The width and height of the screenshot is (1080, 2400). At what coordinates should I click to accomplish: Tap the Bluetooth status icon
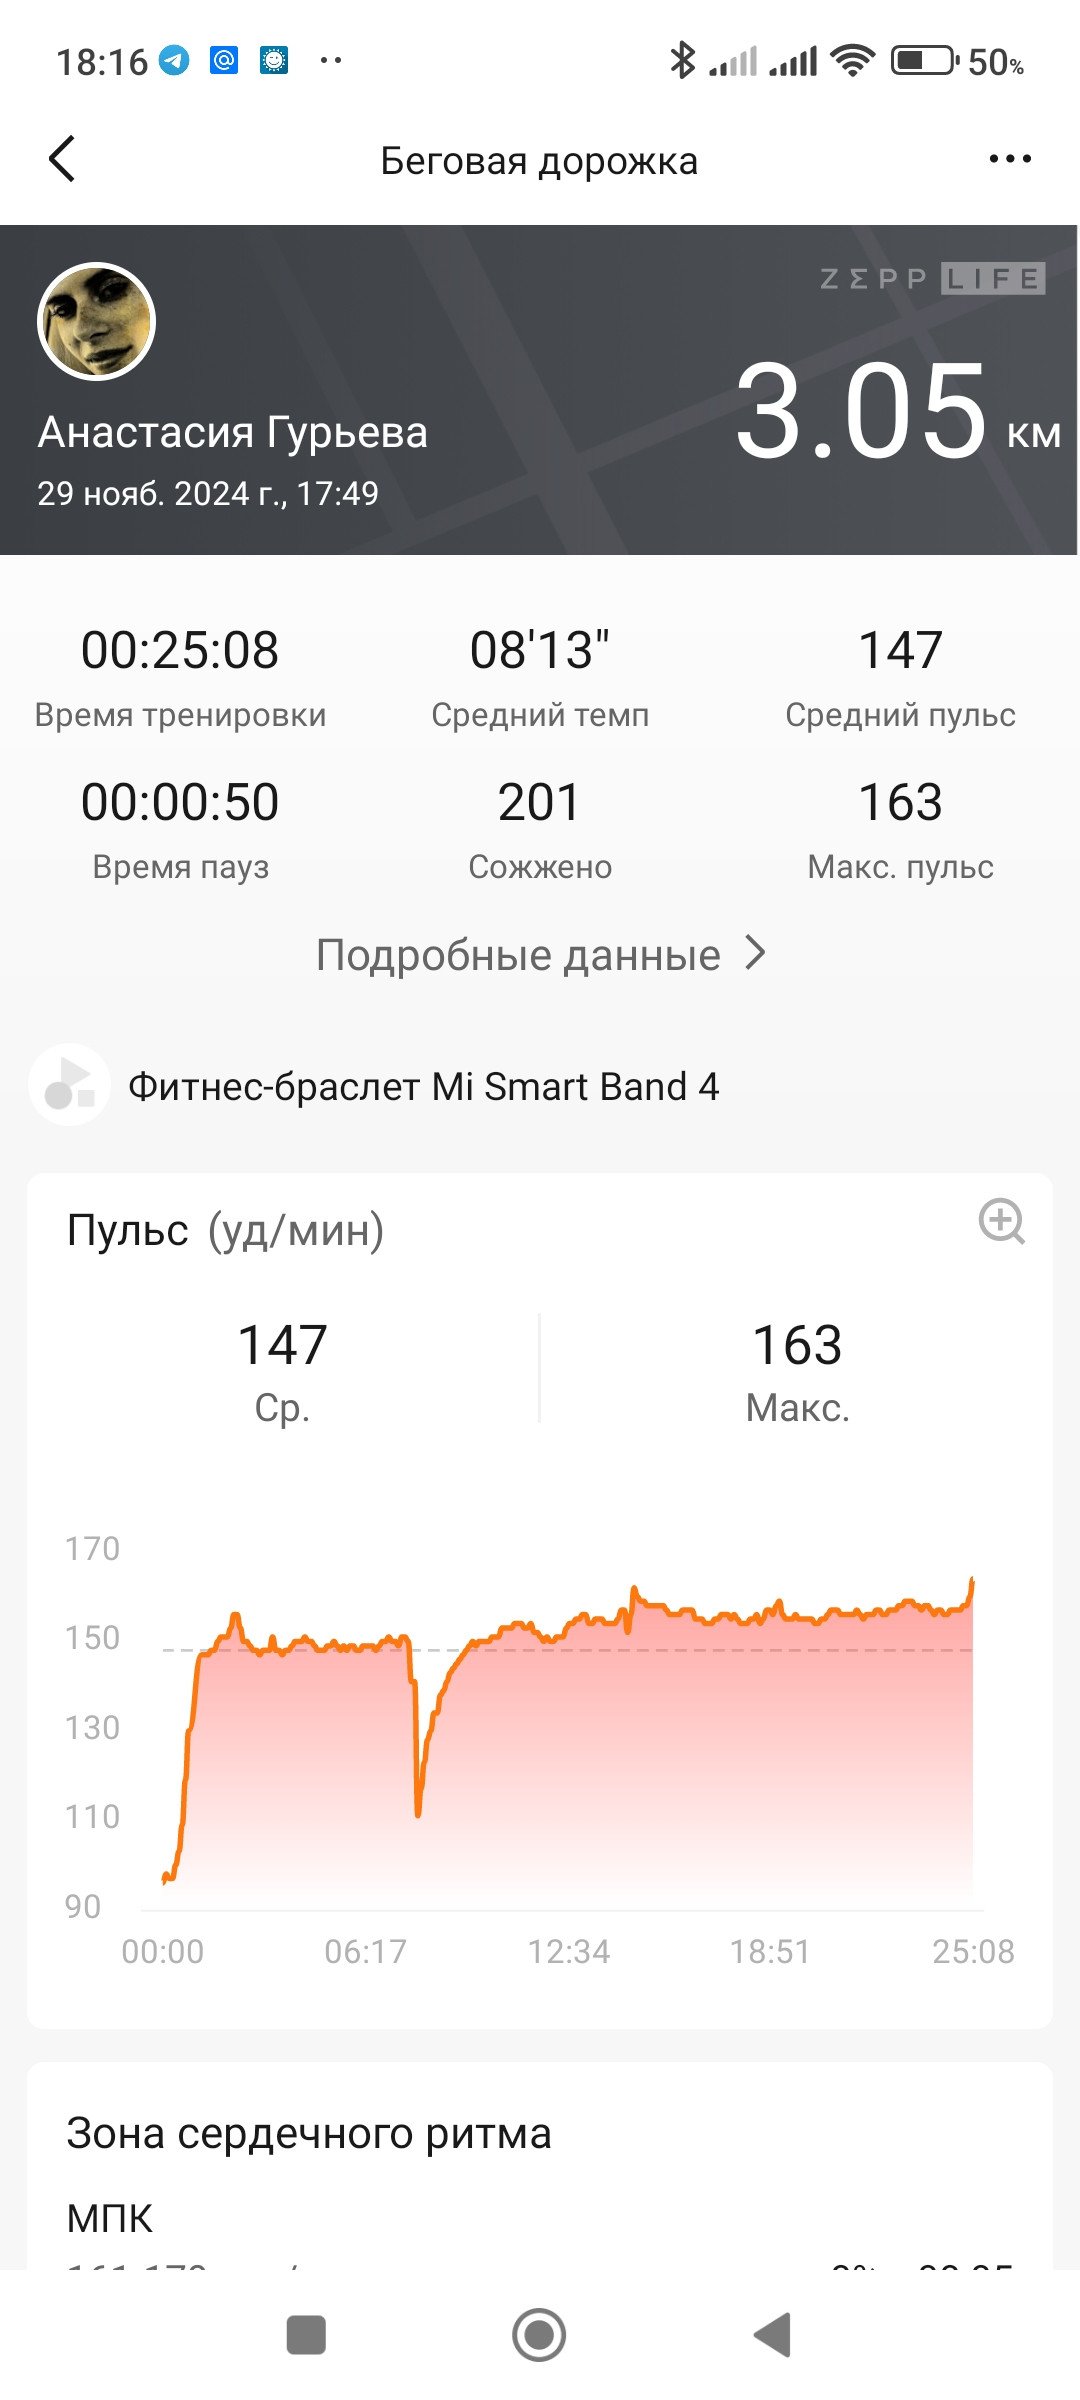pyautogui.click(x=682, y=60)
